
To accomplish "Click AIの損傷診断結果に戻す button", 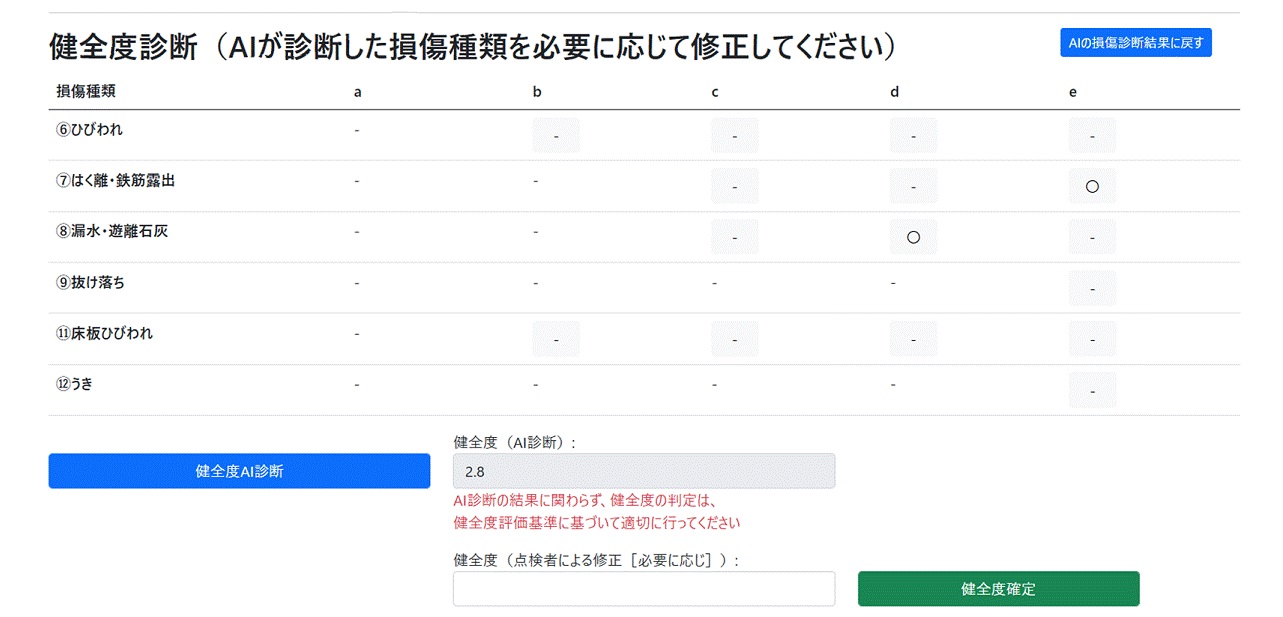I will tap(1135, 43).
